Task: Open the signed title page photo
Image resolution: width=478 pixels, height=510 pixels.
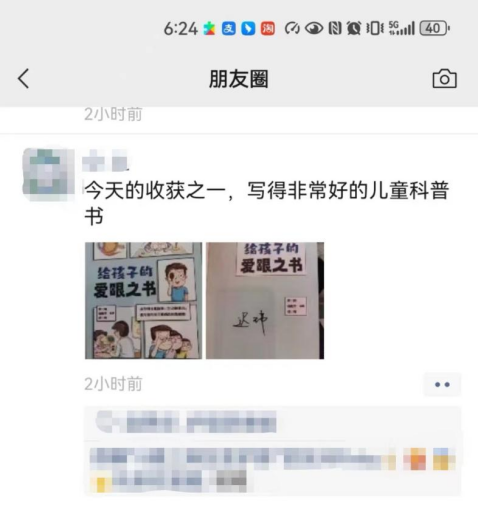Action: [265, 301]
